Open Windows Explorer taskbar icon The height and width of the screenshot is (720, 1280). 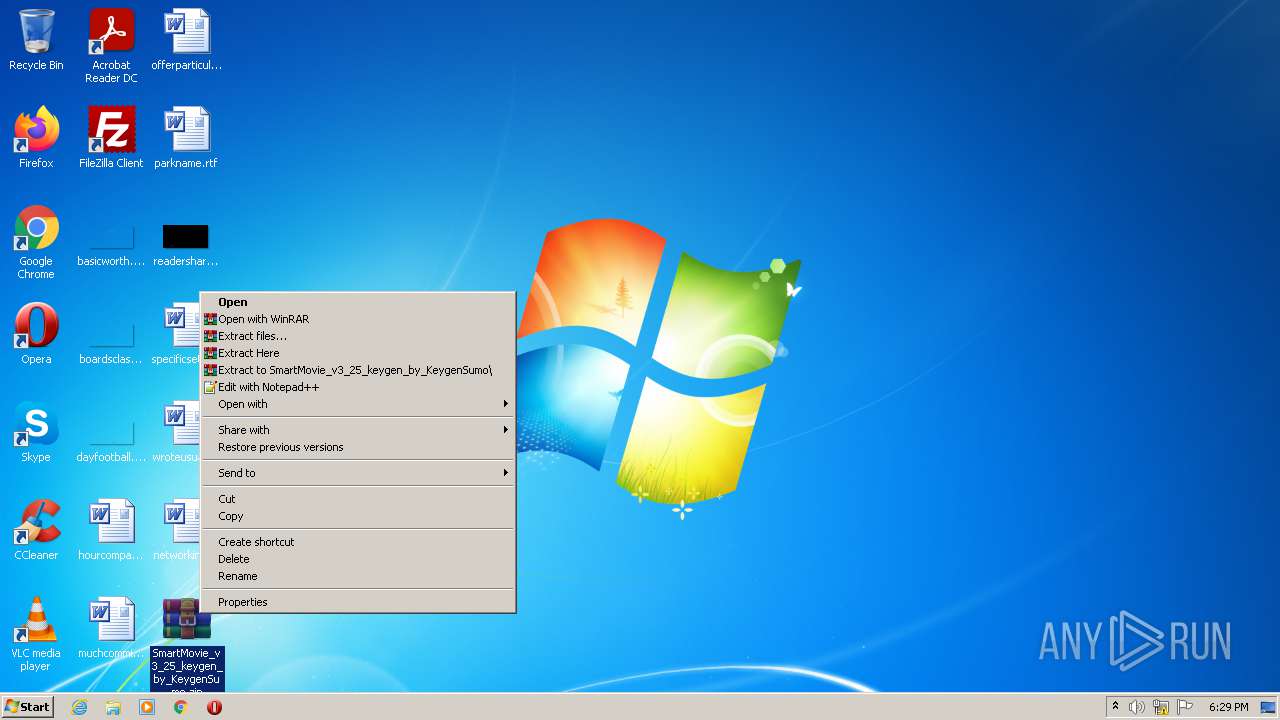[x=113, y=707]
